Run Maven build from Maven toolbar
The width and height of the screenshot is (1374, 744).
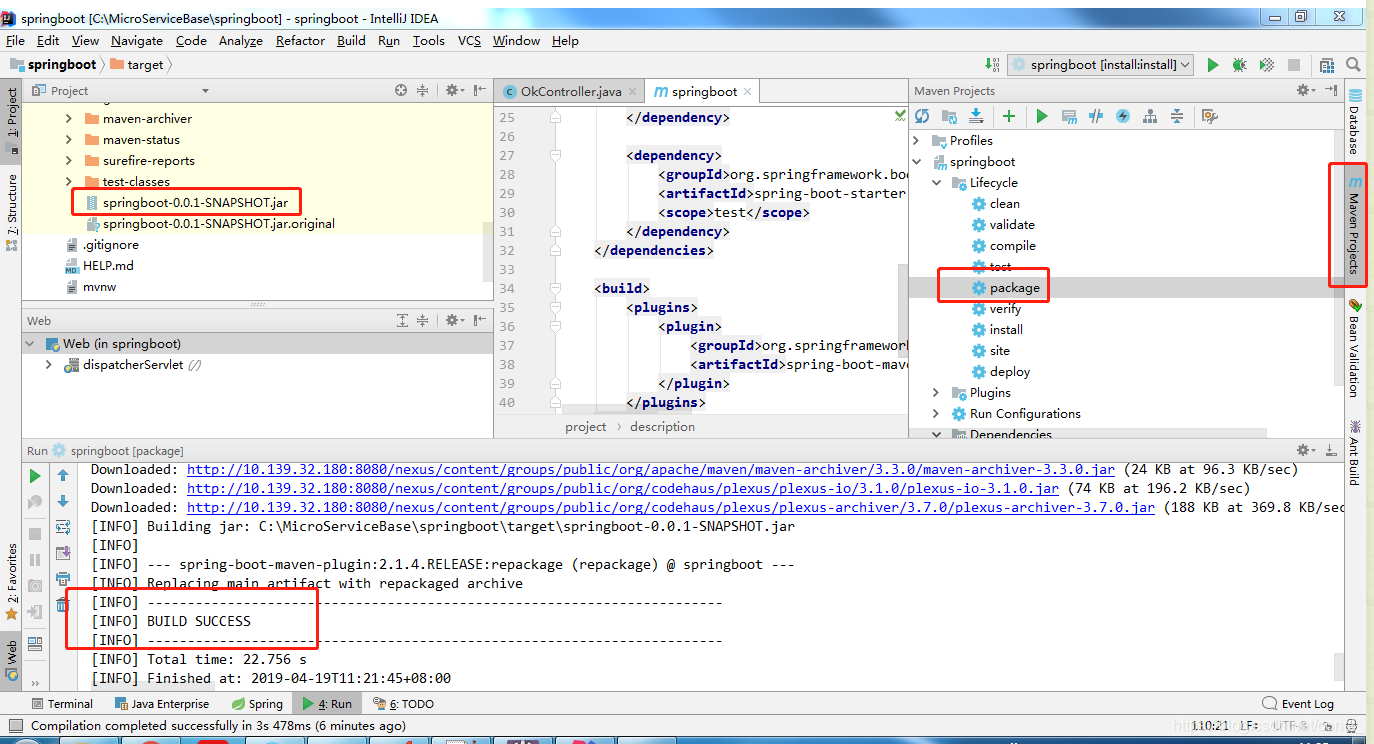click(1042, 116)
